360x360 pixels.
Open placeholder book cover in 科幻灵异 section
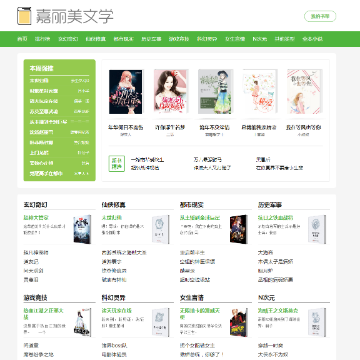160,322
